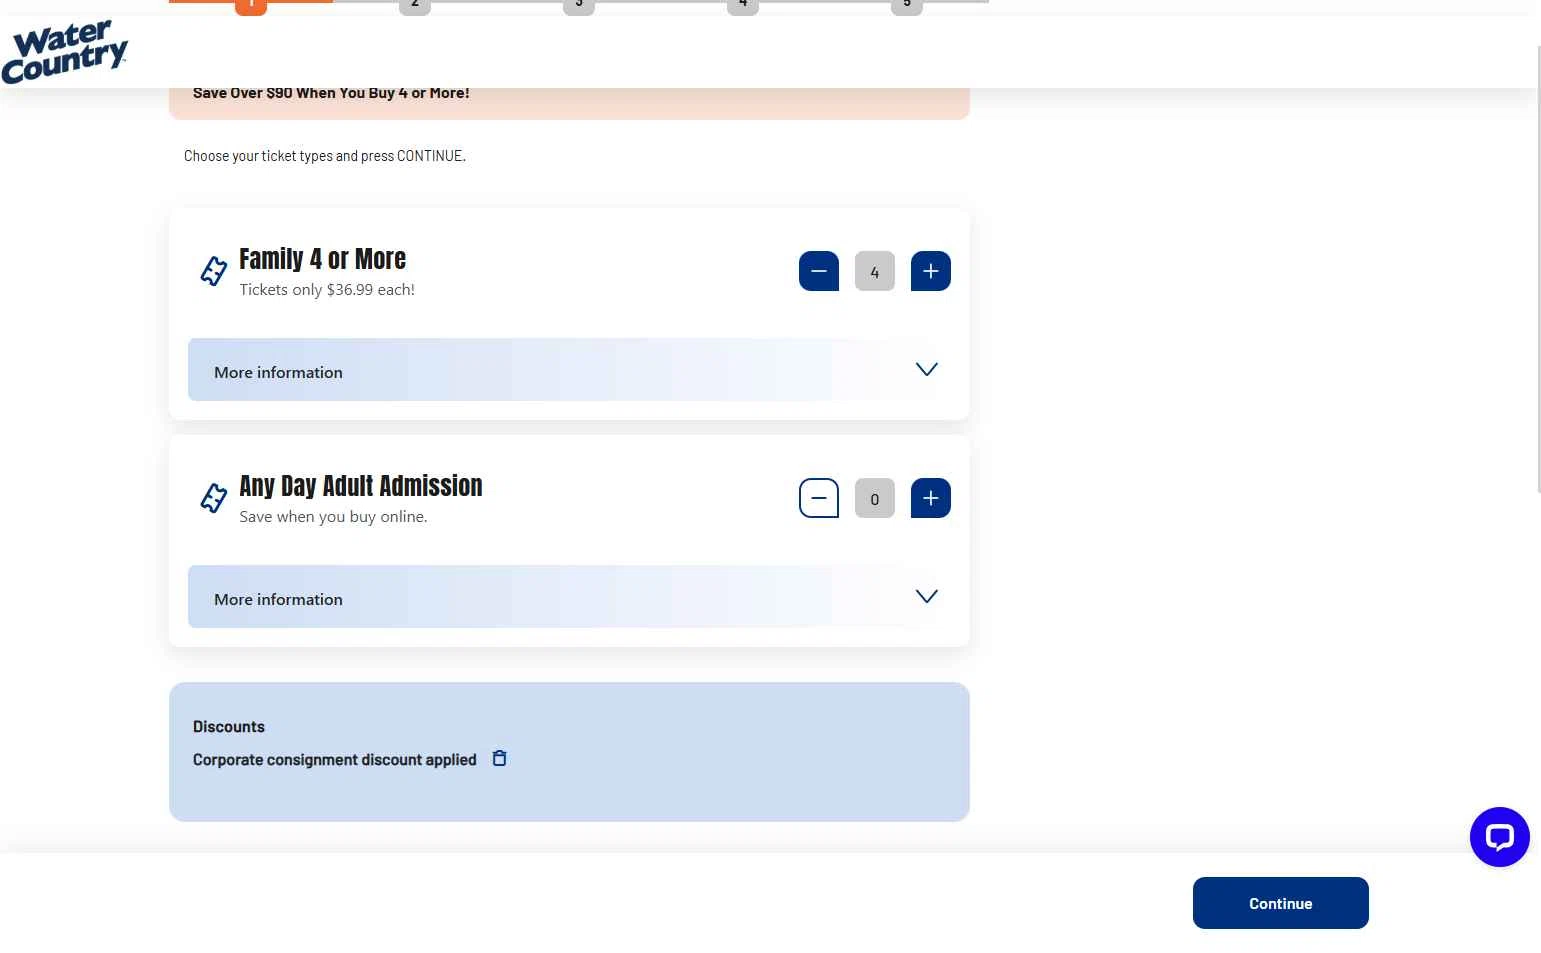Open the live chat bubble
Viewport: 1541px width, 953px height.
click(1499, 837)
